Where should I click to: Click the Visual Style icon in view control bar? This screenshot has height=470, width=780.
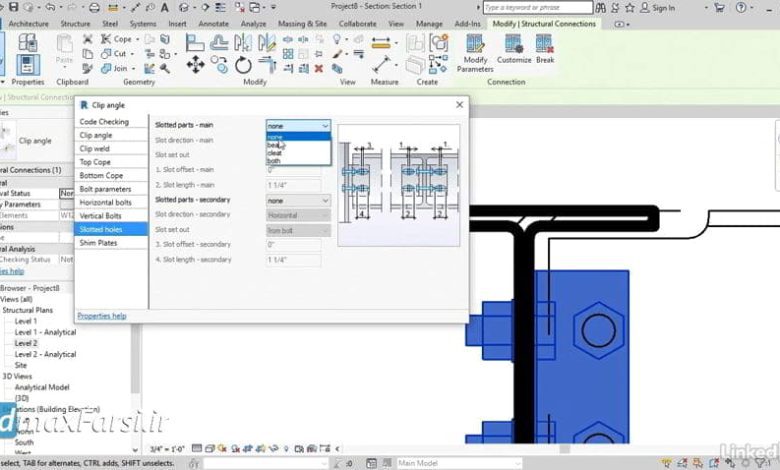pyautogui.click(x=209, y=449)
